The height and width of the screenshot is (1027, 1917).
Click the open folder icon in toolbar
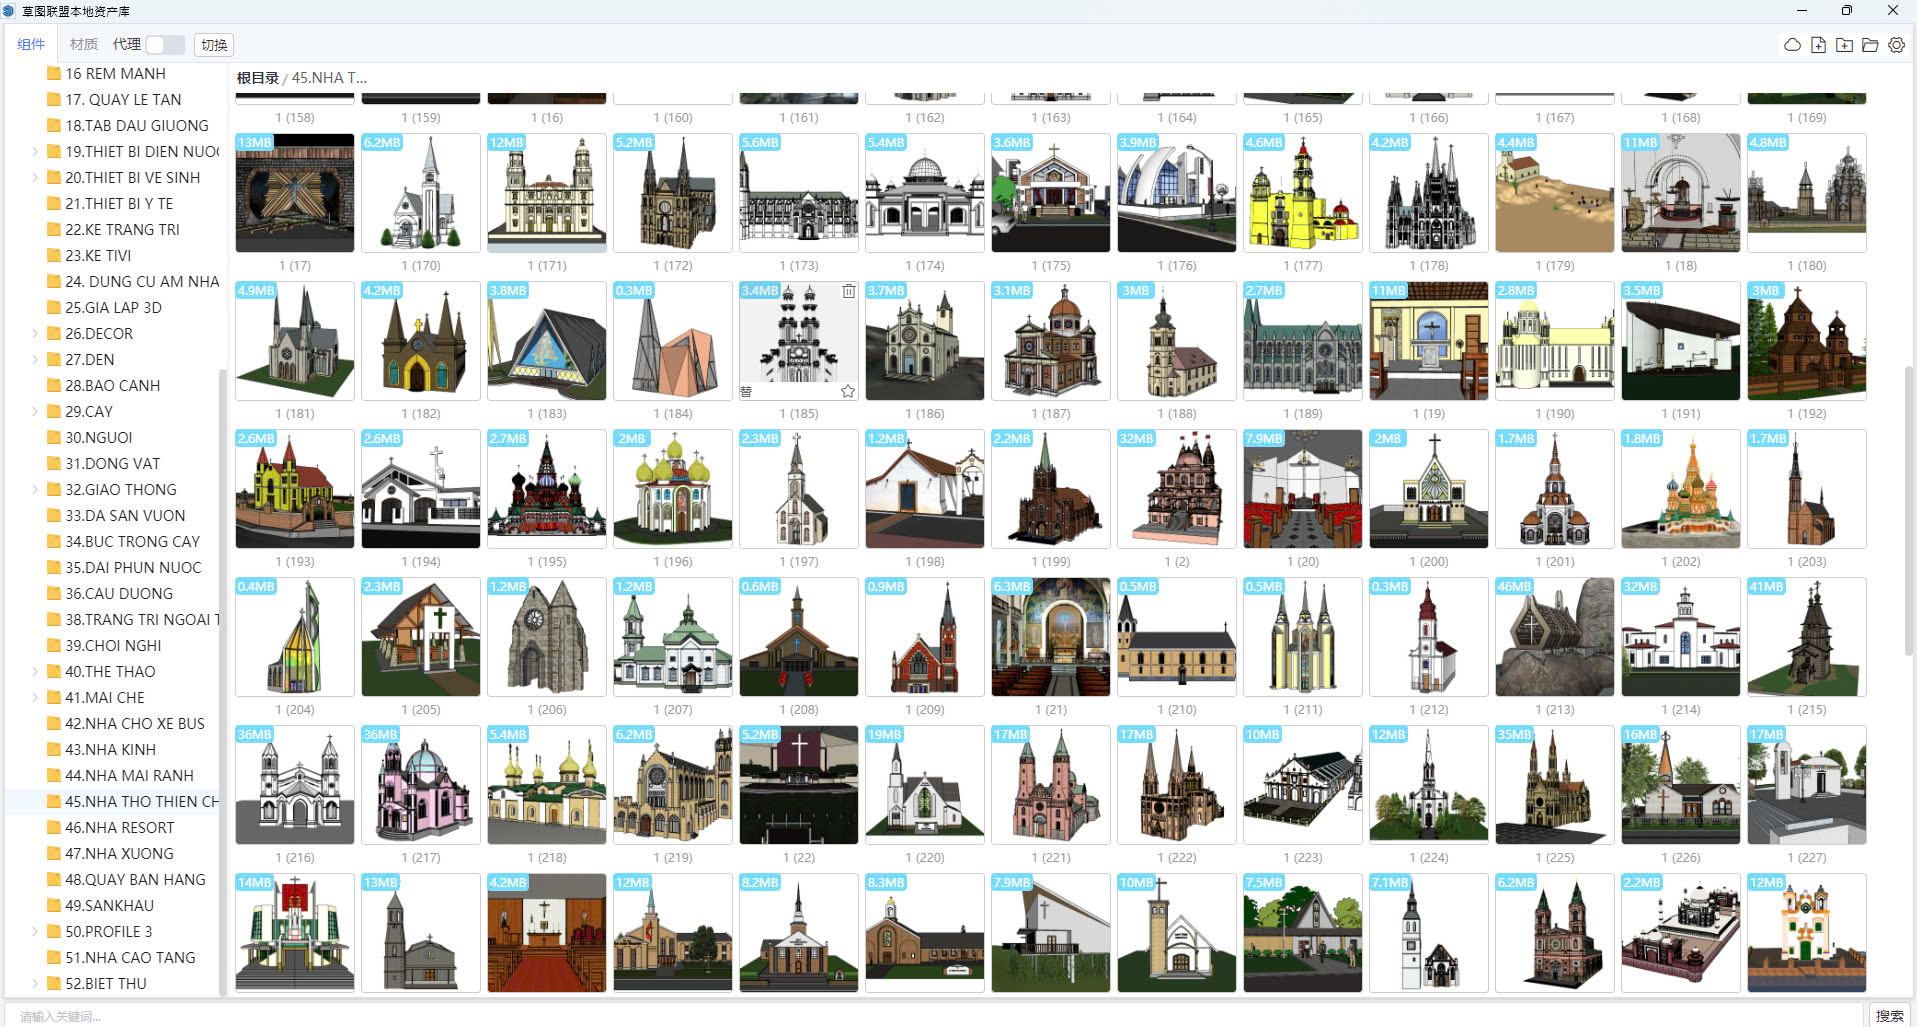1870,45
